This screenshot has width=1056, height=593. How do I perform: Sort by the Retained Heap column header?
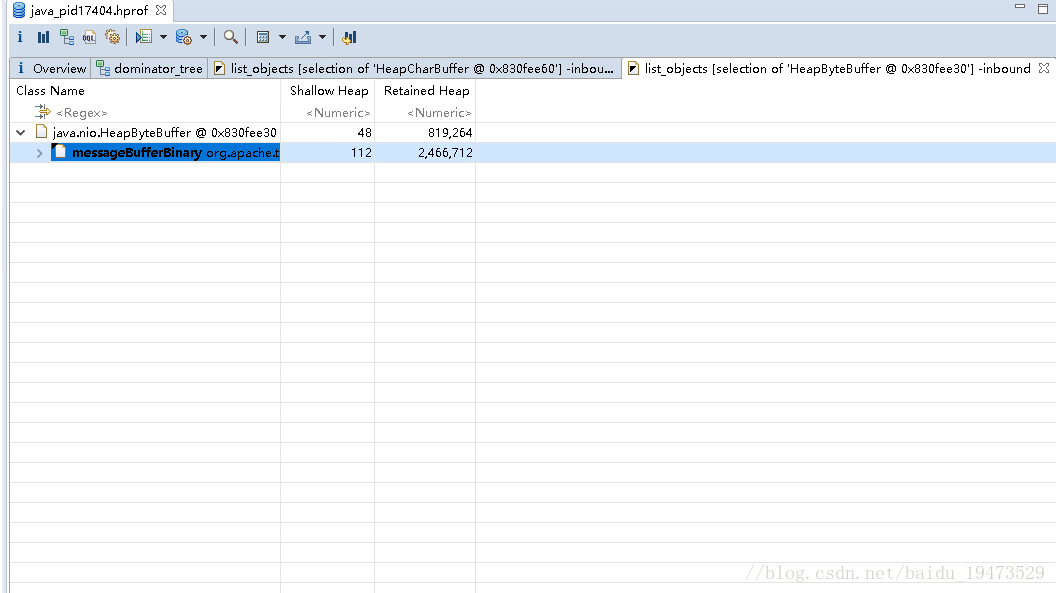tap(426, 91)
